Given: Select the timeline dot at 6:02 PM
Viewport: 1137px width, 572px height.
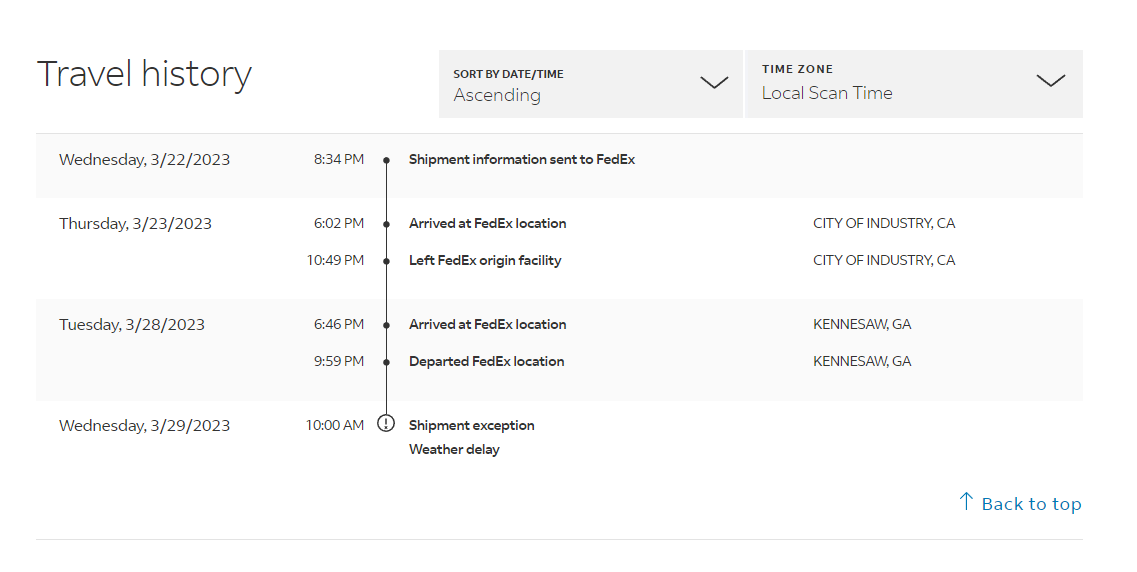Looking at the screenshot, I should tap(386, 224).
